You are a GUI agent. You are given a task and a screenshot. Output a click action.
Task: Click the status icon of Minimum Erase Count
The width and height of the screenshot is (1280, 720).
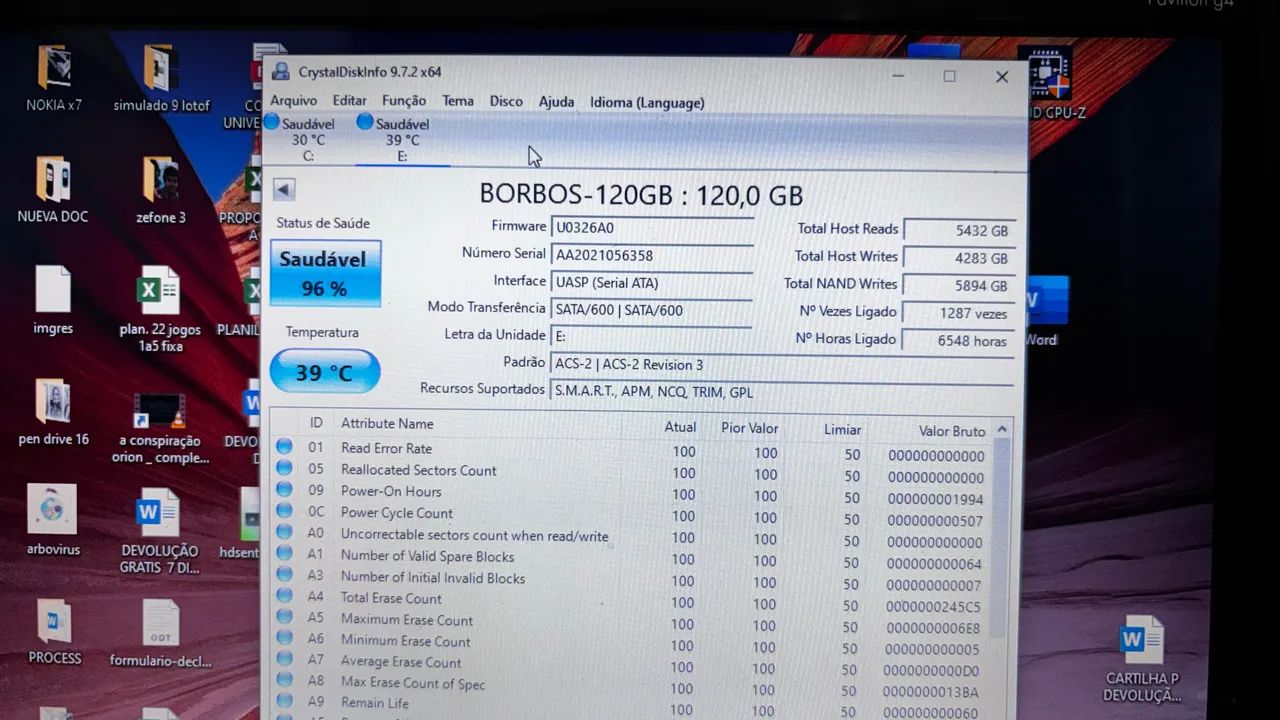[286, 639]
